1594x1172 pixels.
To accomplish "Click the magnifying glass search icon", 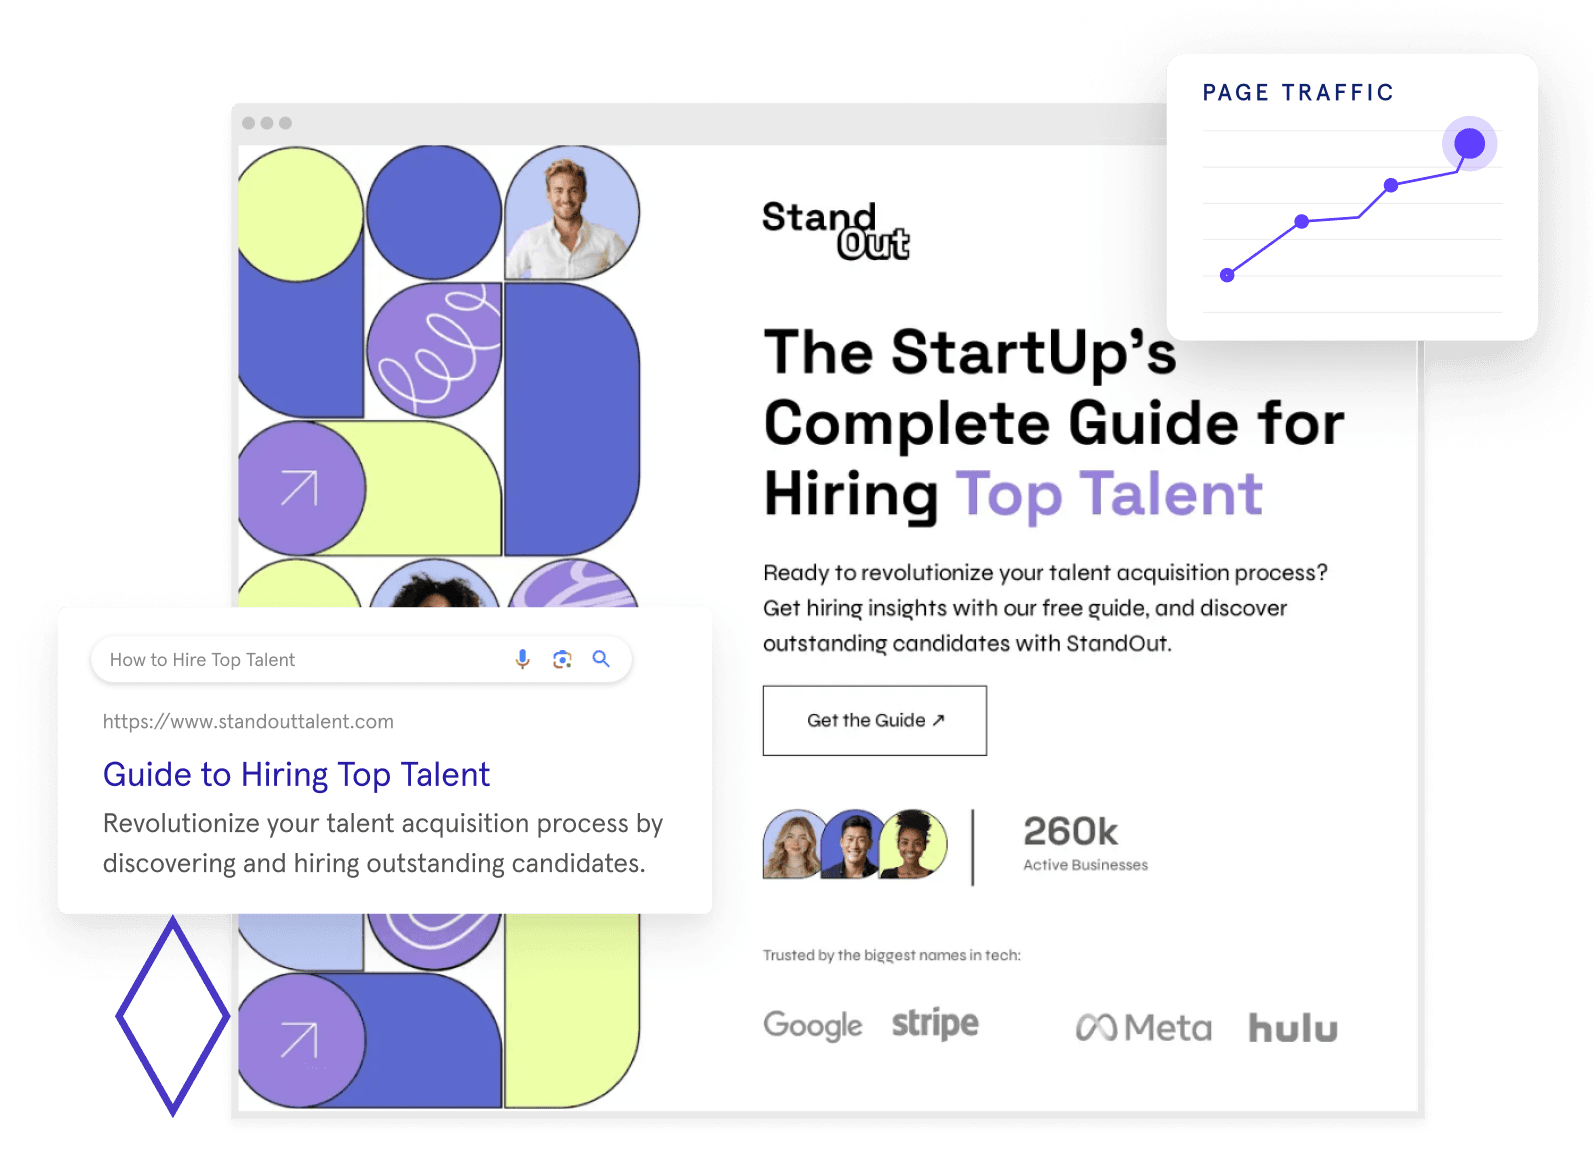I will (x=601, y=659).
